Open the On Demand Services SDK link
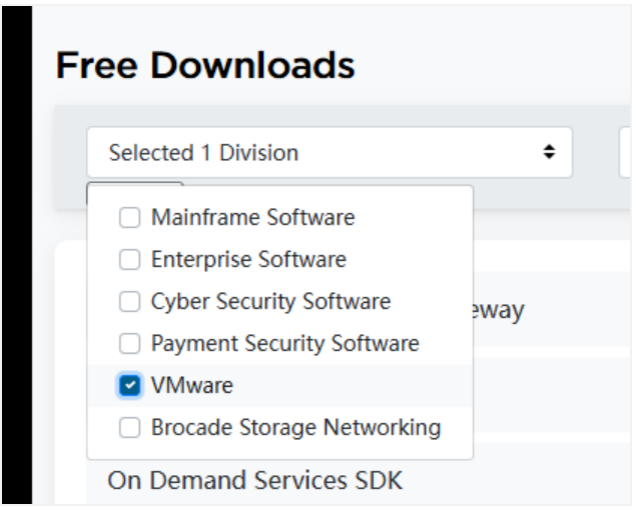The width and height of the screenshot is (636, 510). (x=255, y=480)
